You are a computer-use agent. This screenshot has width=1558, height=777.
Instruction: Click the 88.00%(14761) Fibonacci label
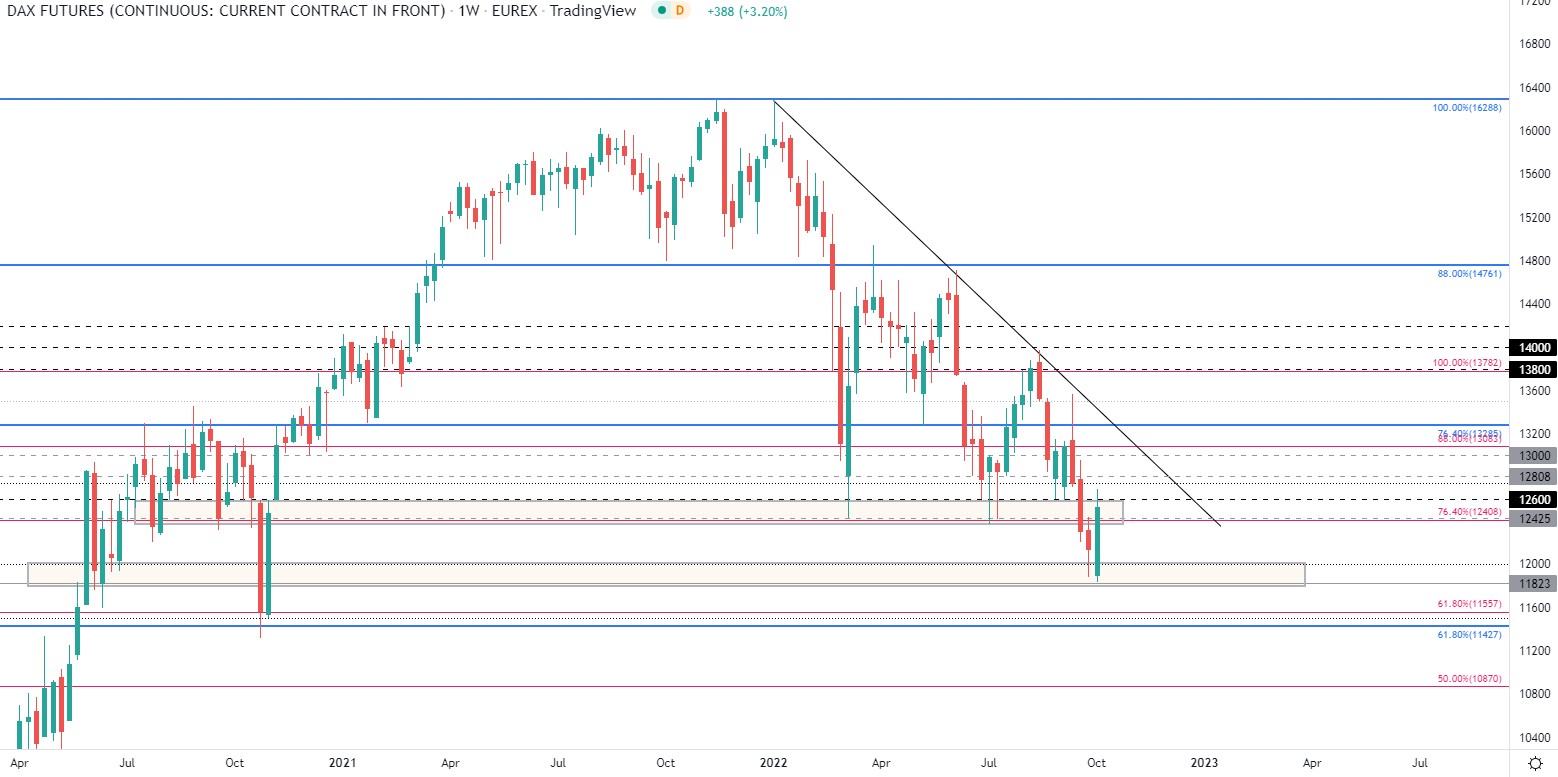pos(1470,273)
